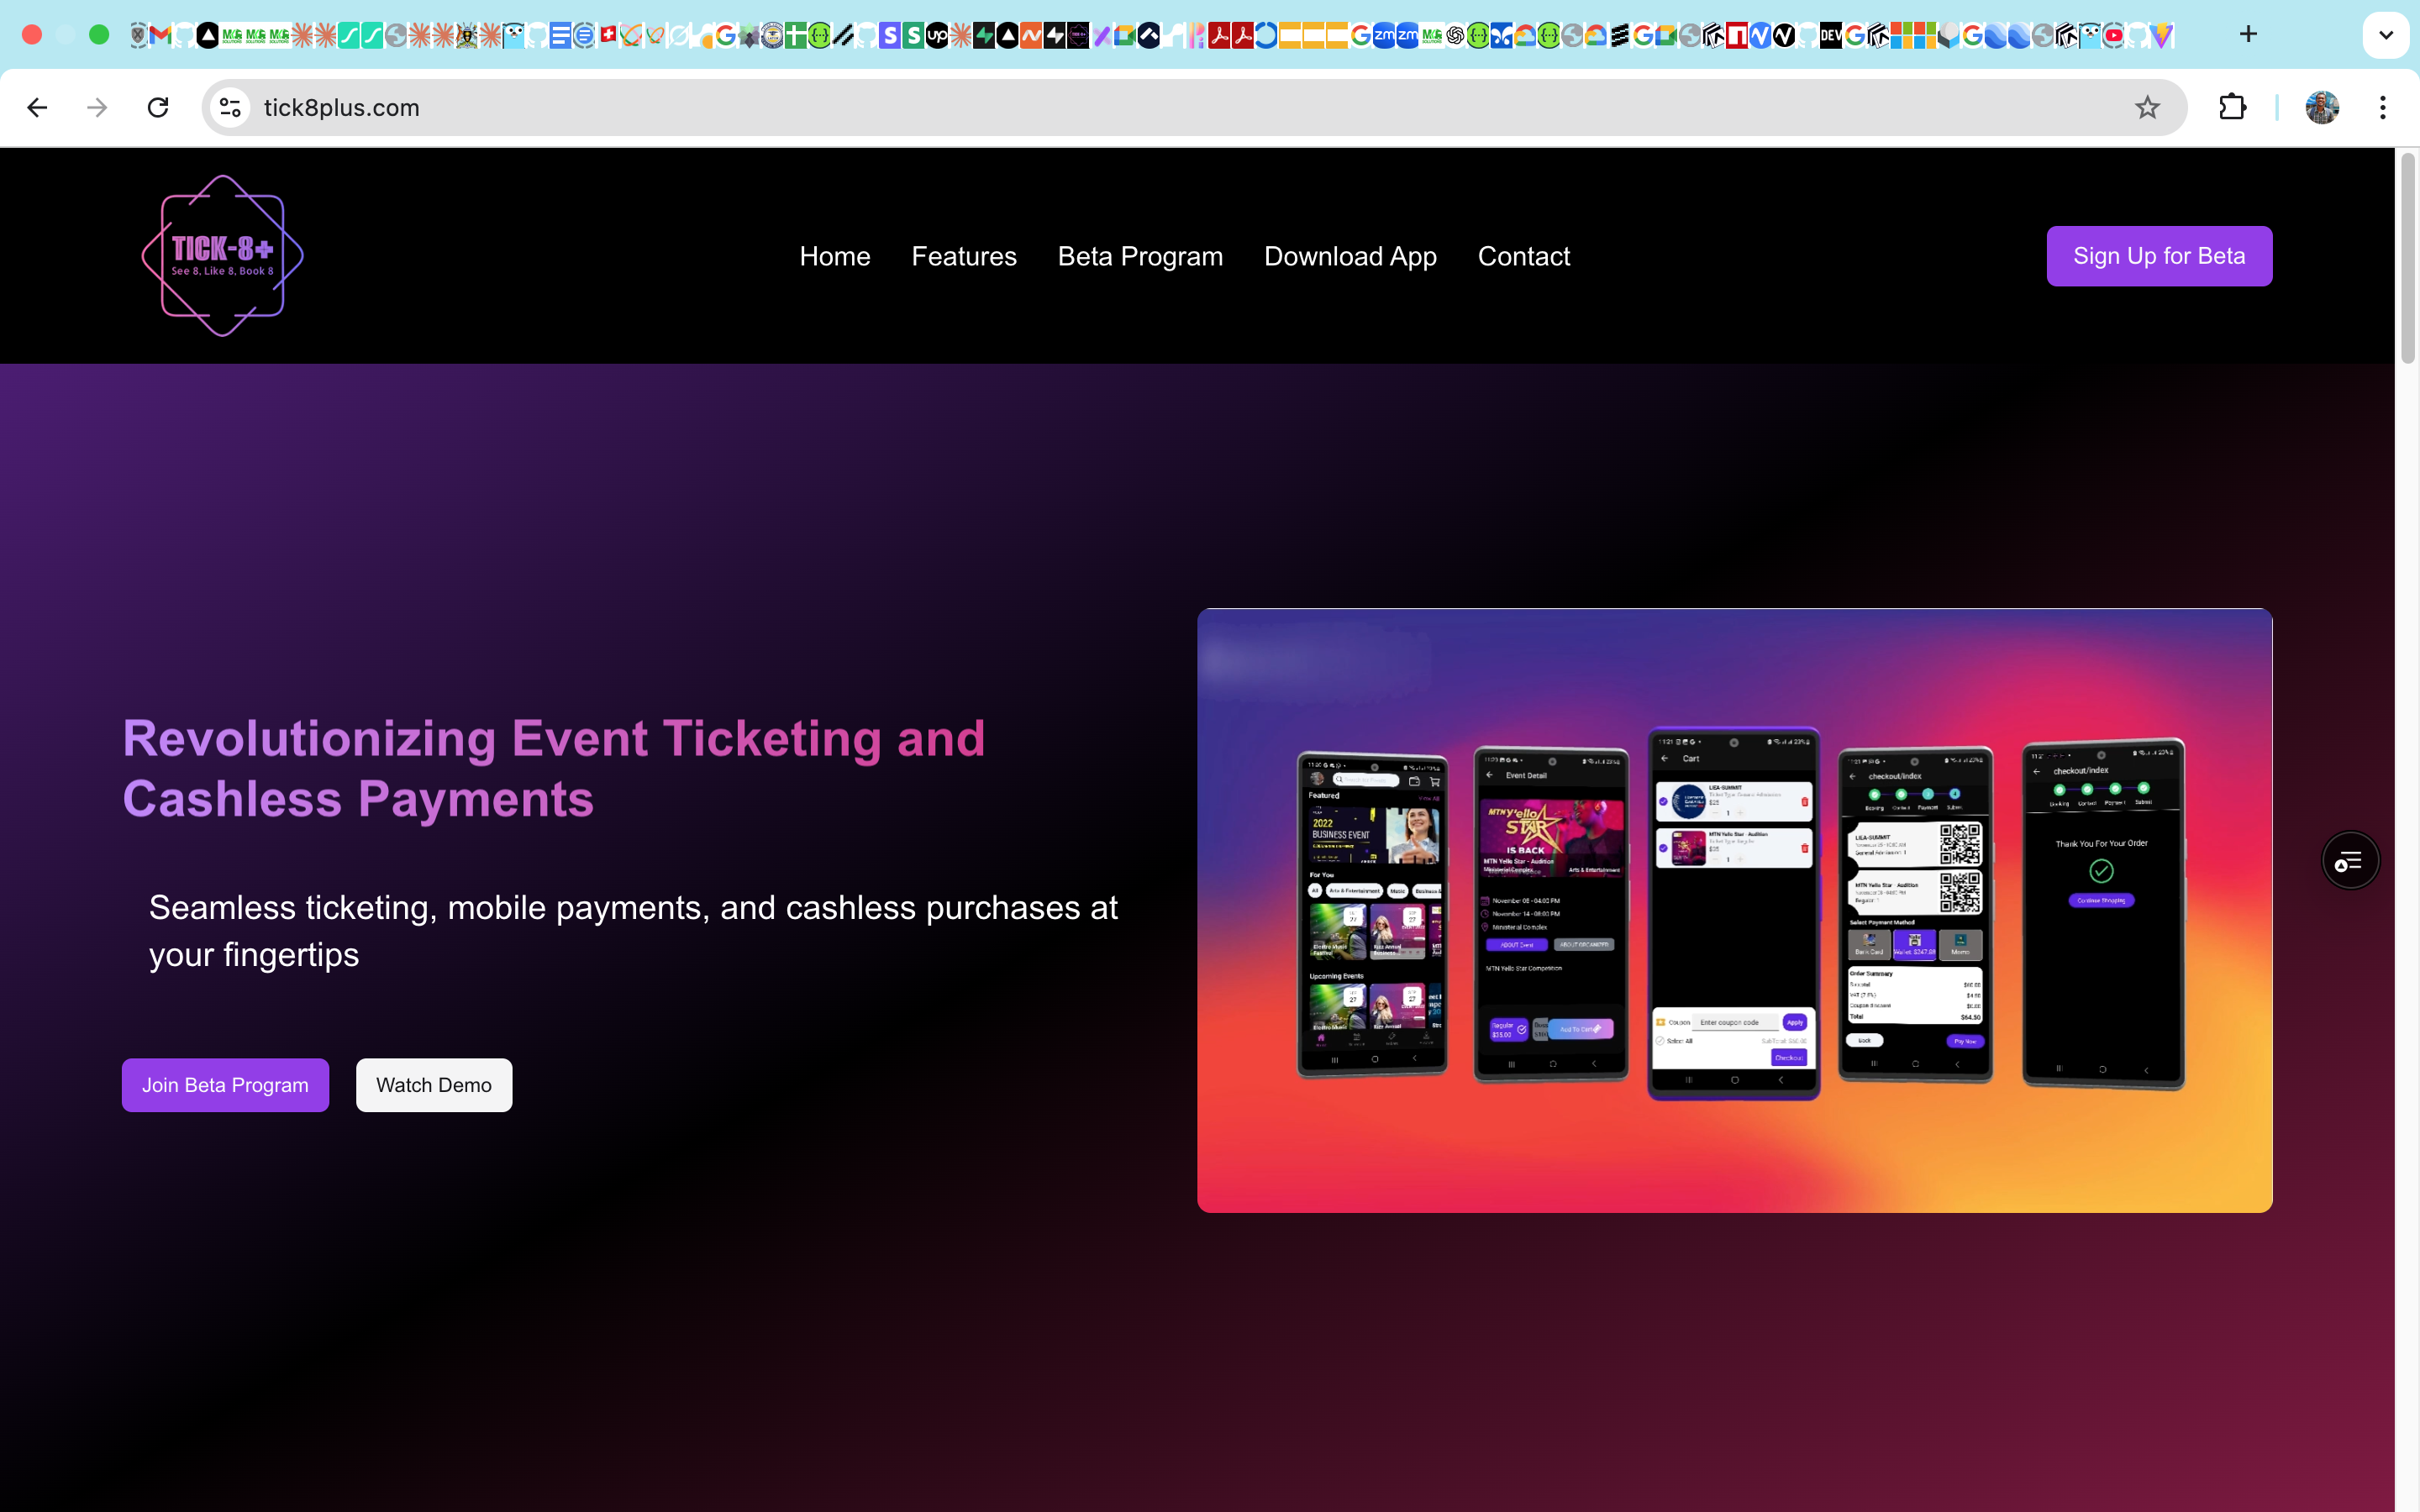
Task: Click the floating round widget icon
Action: pyautogui.click(x=2349, y=860)
